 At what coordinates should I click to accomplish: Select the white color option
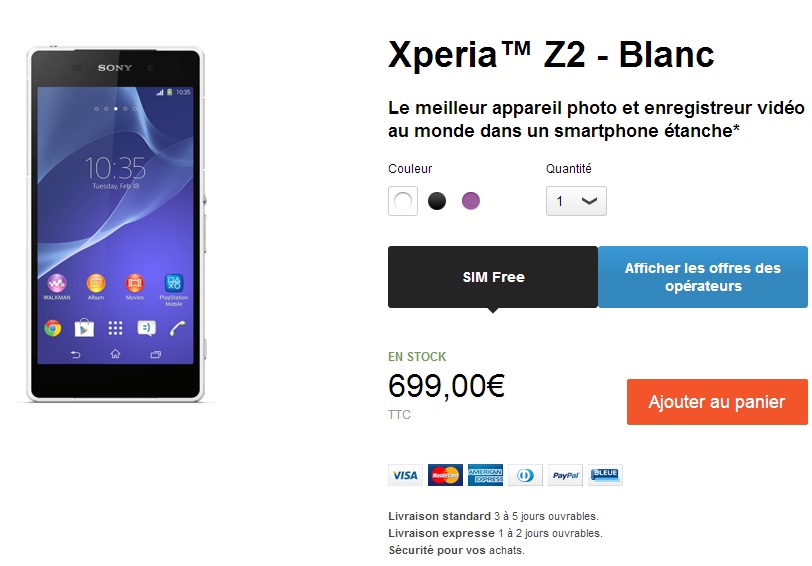click(x=403, y=201)
